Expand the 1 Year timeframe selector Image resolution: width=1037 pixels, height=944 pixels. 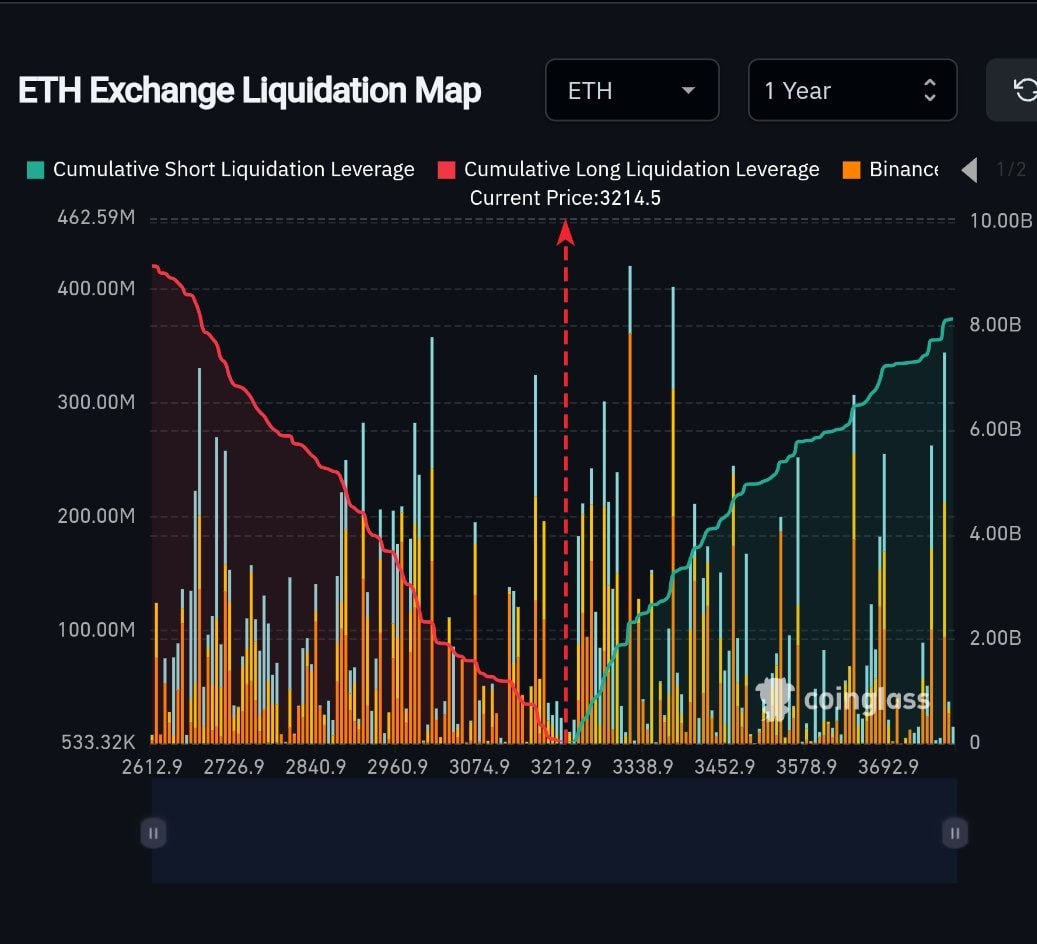[851, 91]
